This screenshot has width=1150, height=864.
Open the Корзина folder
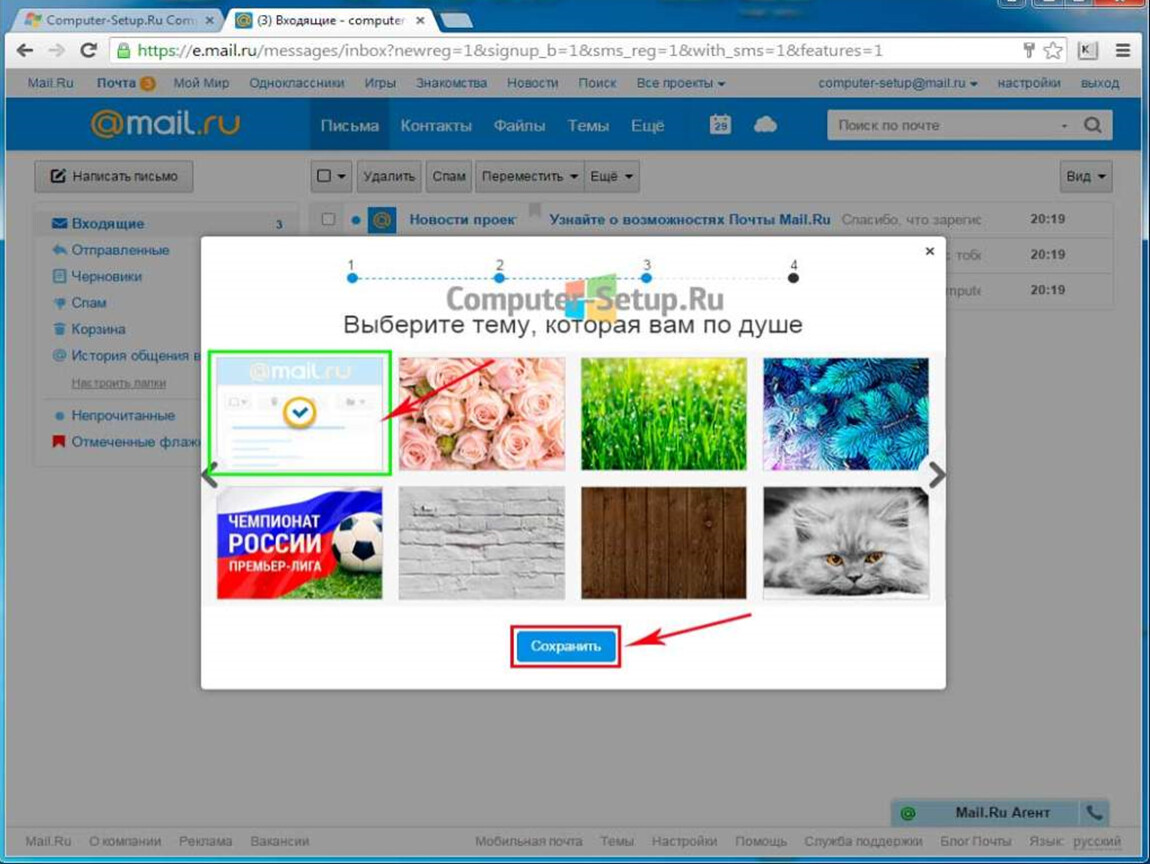pos(98,329)
